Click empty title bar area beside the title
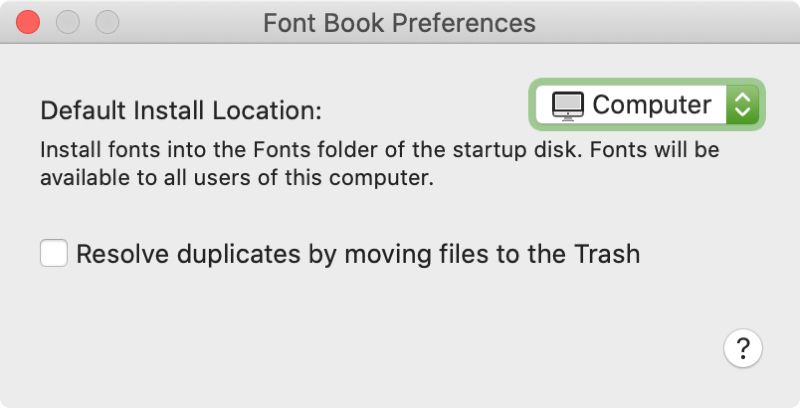The width and height of the screenshot is (800, 408). click(x=663, y=23)
